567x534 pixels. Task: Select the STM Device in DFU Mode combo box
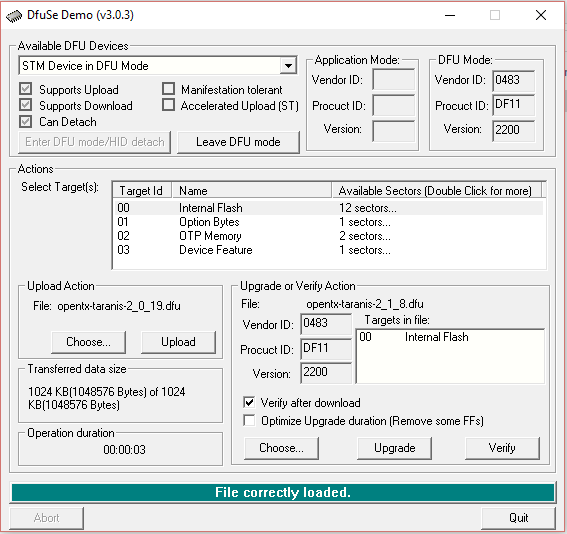point(158,66)
